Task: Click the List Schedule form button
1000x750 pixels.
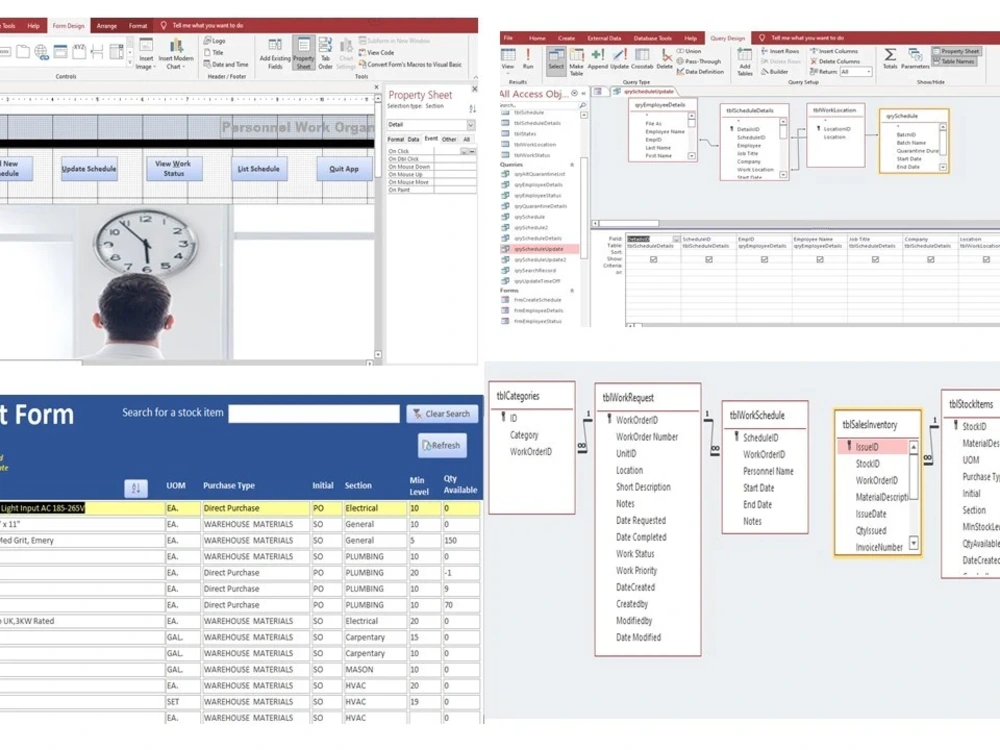Action: click(x=258, y=169)
